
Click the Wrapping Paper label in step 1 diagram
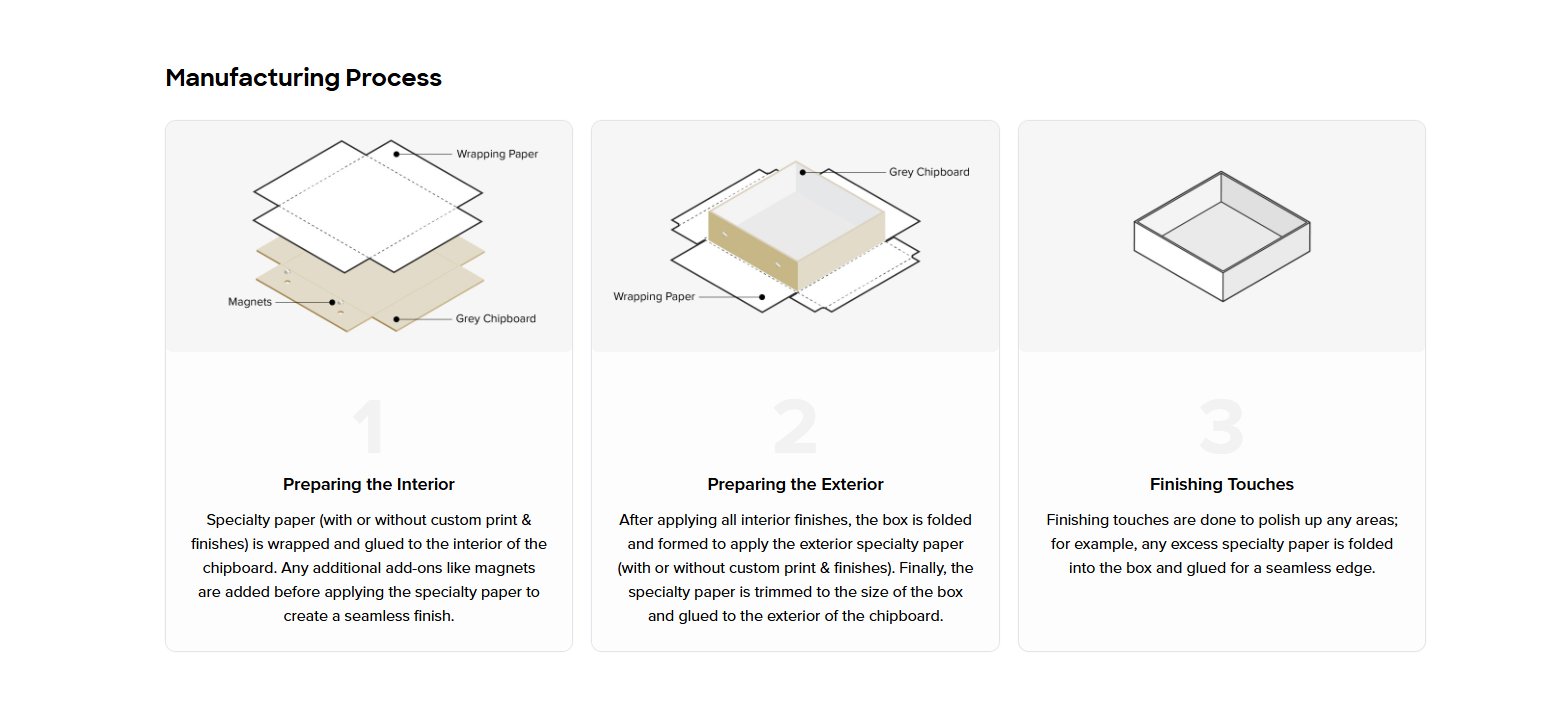point(497,154)
